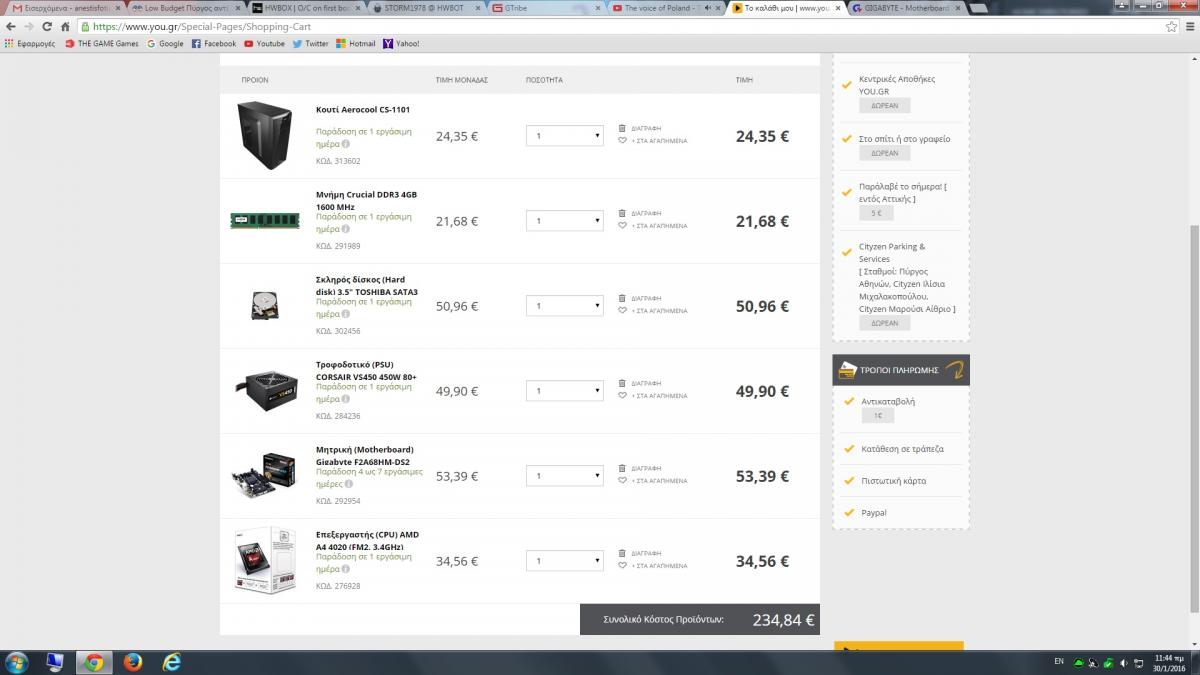Open the Hotmail bookmark
Image resolution: width=1200 pixels, height=675 pixels.
point(356,44)
